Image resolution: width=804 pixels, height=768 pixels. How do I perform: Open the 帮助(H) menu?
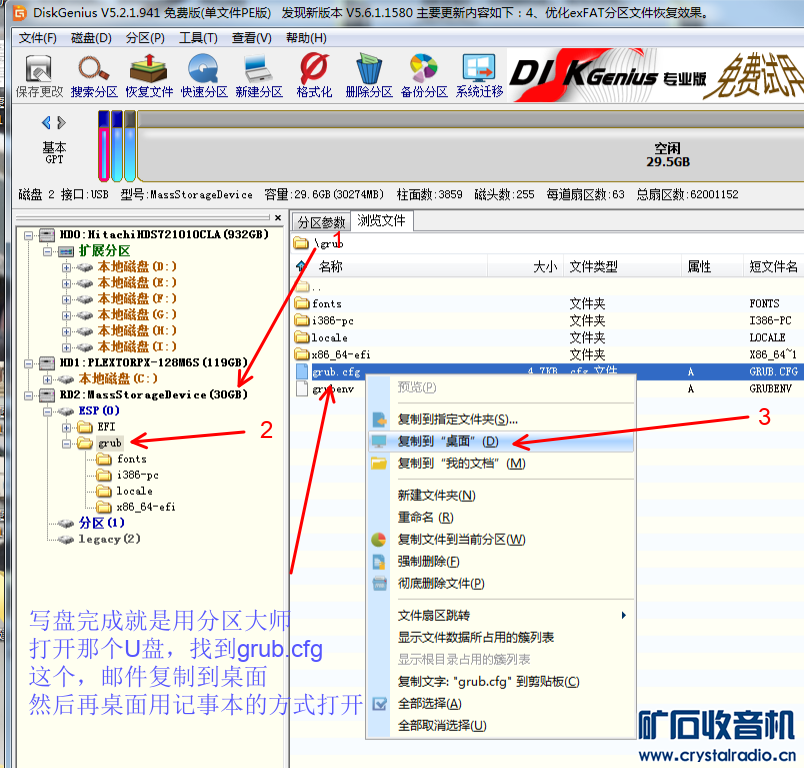tap(306, 38)
